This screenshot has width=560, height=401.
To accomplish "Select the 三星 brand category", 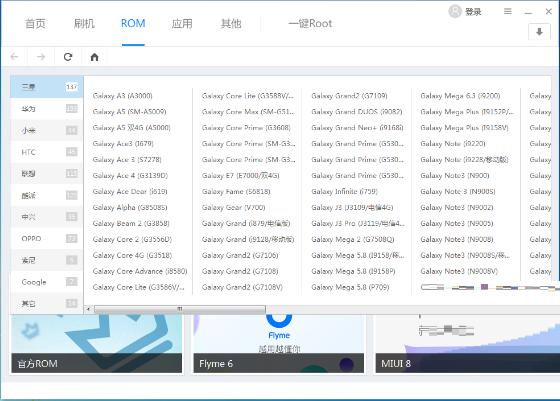I will [47, 87].
